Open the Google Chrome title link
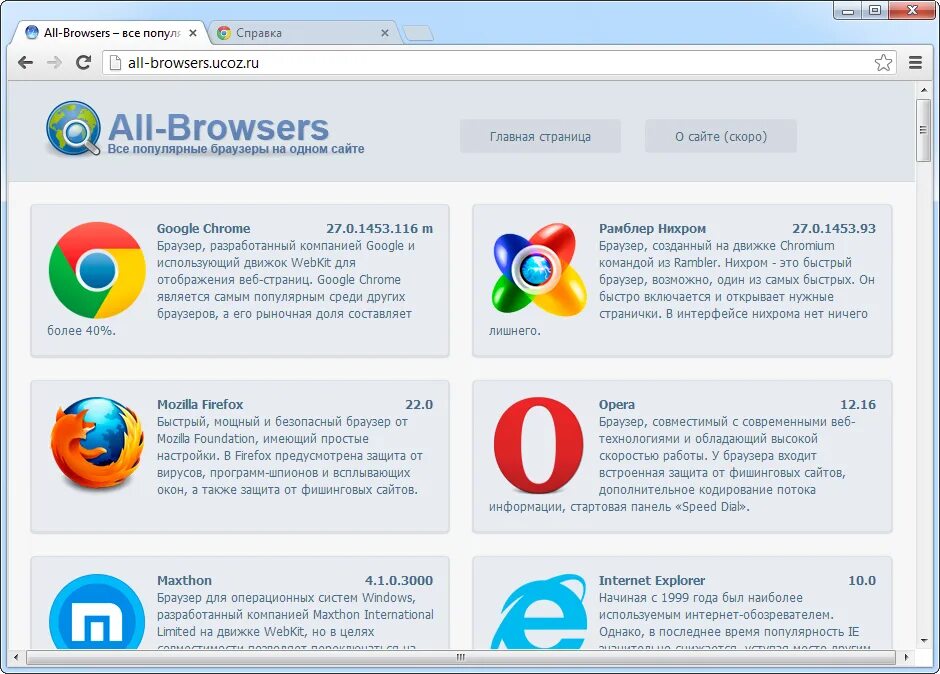Screen dimensions: 940x674 coord(203,228)
